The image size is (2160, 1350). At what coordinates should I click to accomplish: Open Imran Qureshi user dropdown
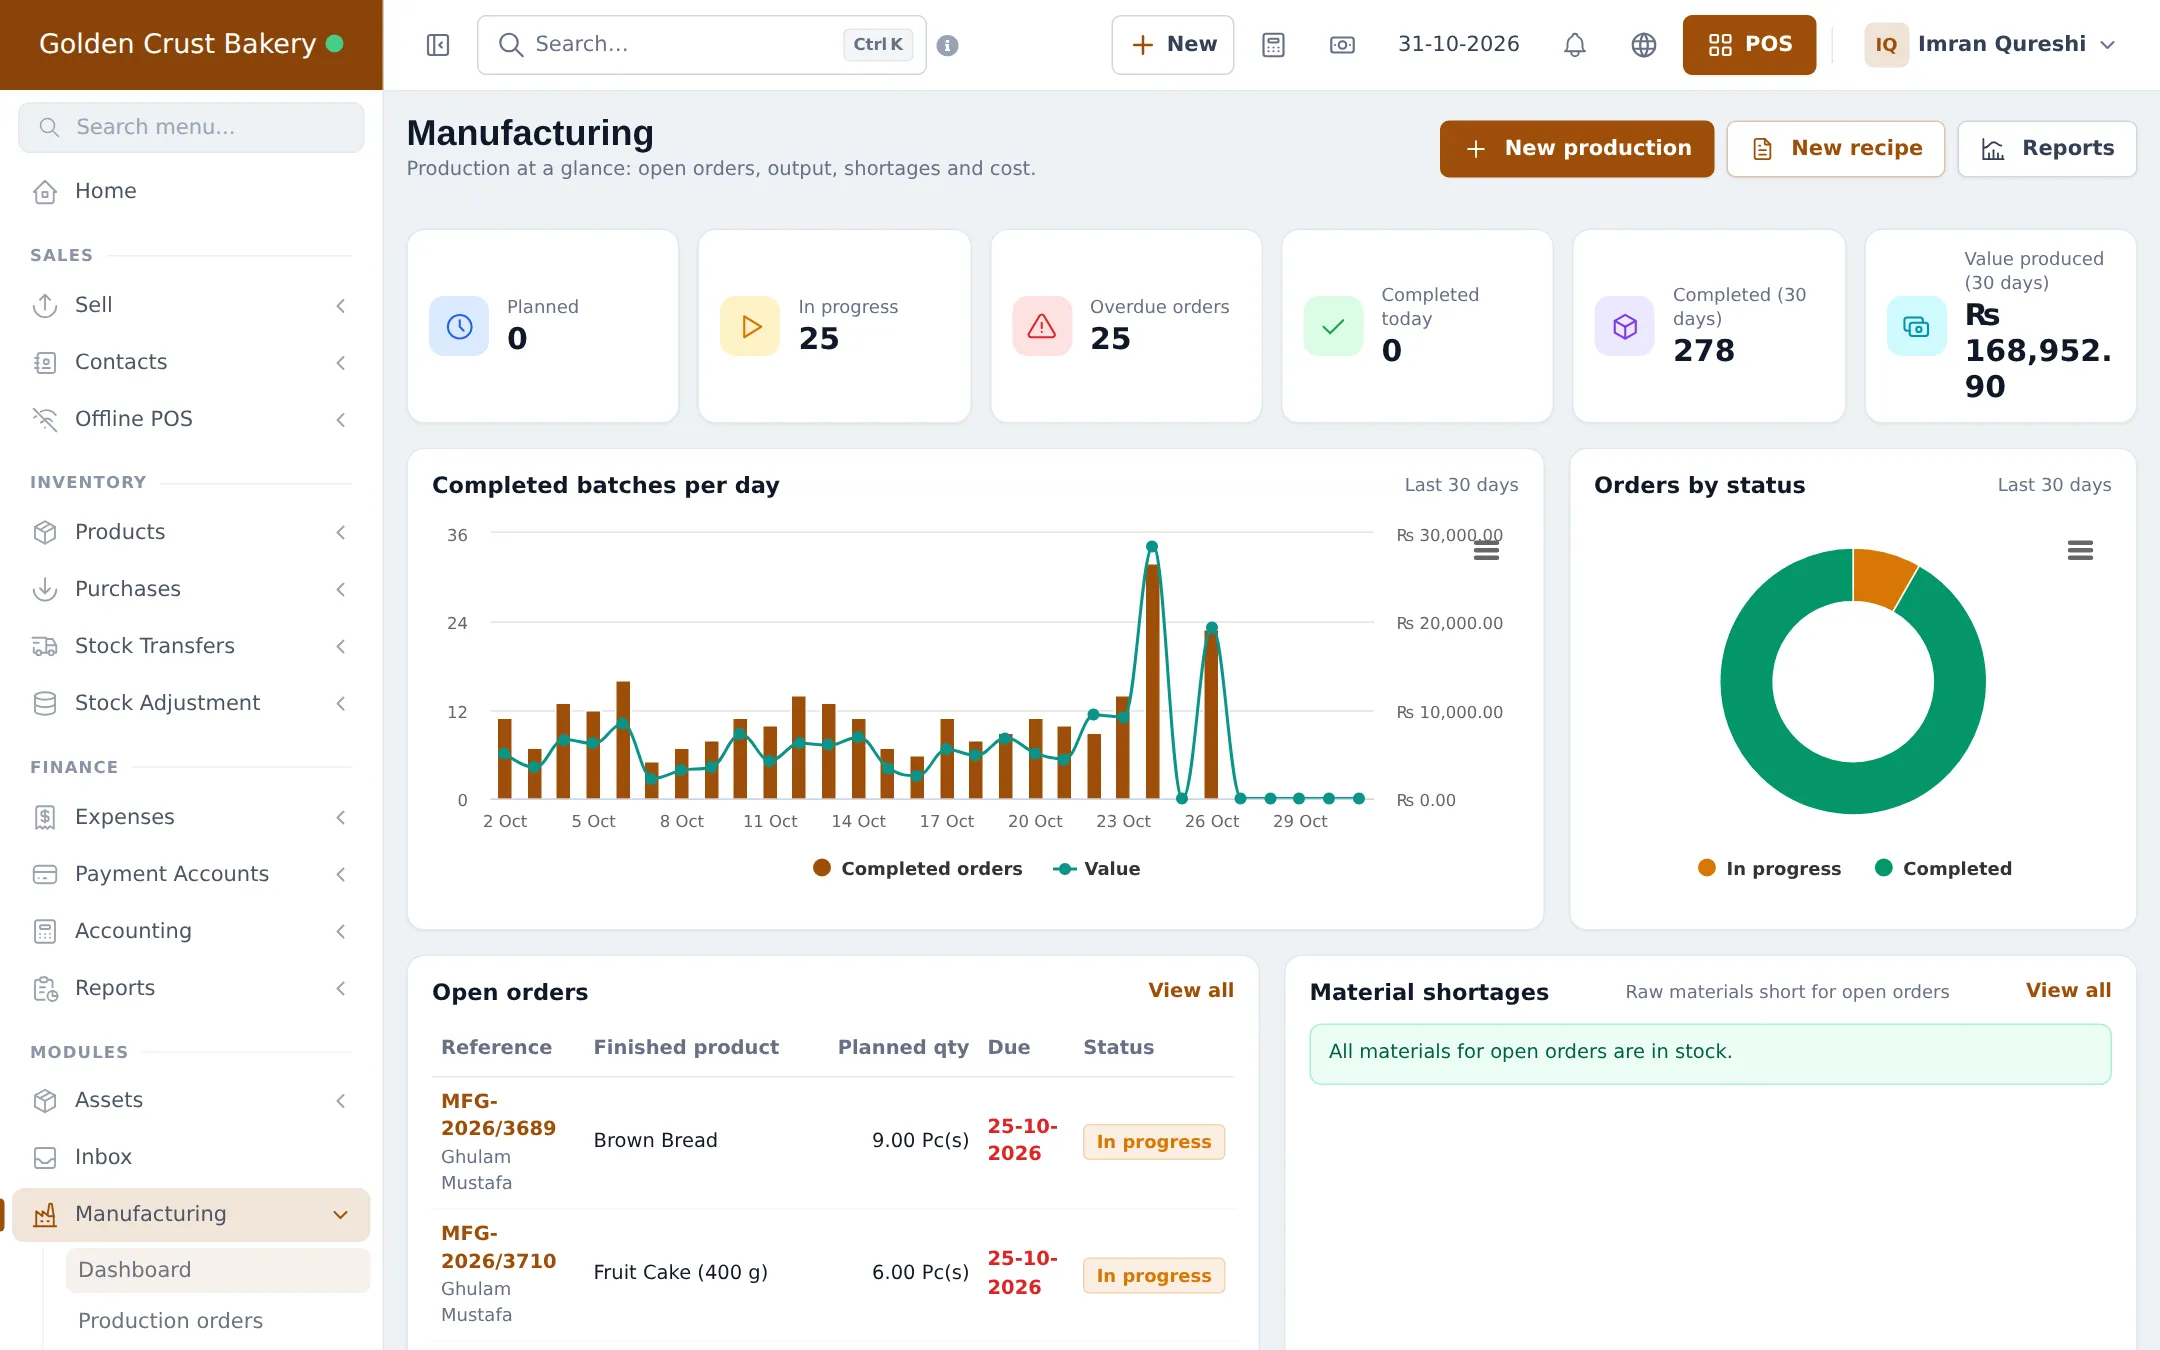[x=1990, y=45]
